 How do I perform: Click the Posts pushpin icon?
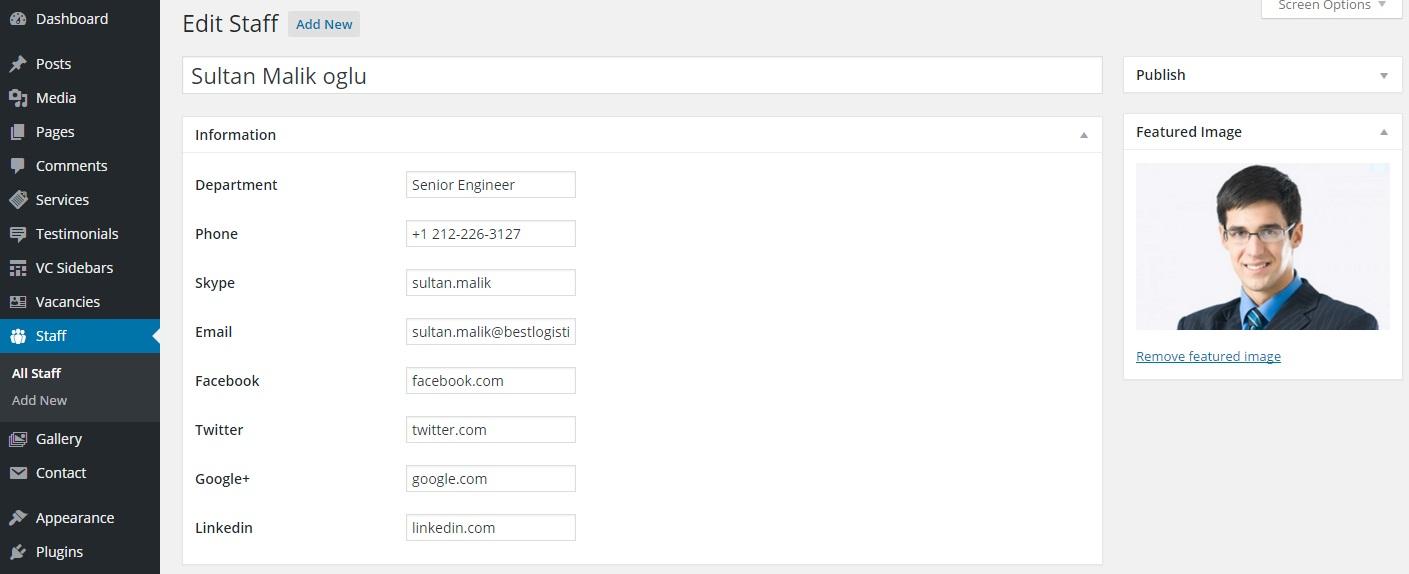pos(18,64)
